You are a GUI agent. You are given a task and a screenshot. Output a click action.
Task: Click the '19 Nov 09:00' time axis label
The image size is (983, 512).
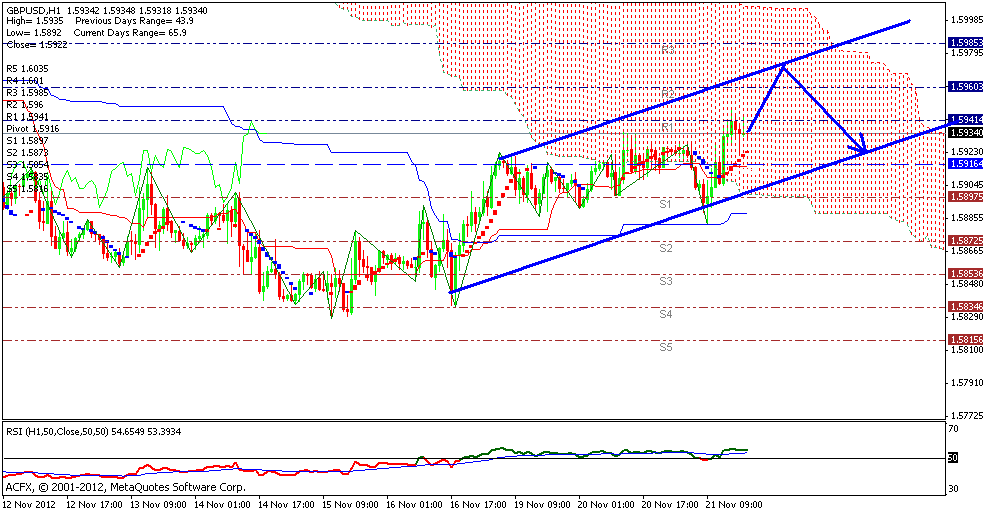pyautogui.click(x=543, y=504)
